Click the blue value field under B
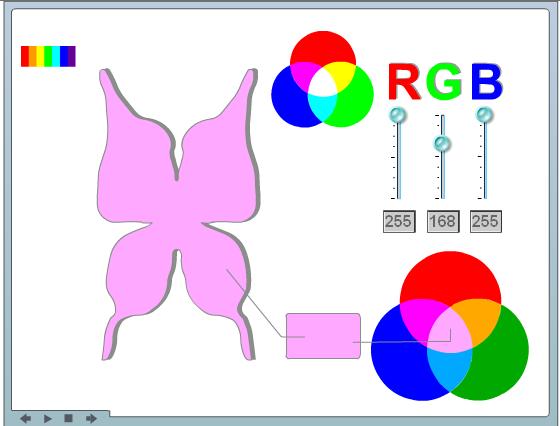Screen dimensions: 560x426 pos(486,222)
